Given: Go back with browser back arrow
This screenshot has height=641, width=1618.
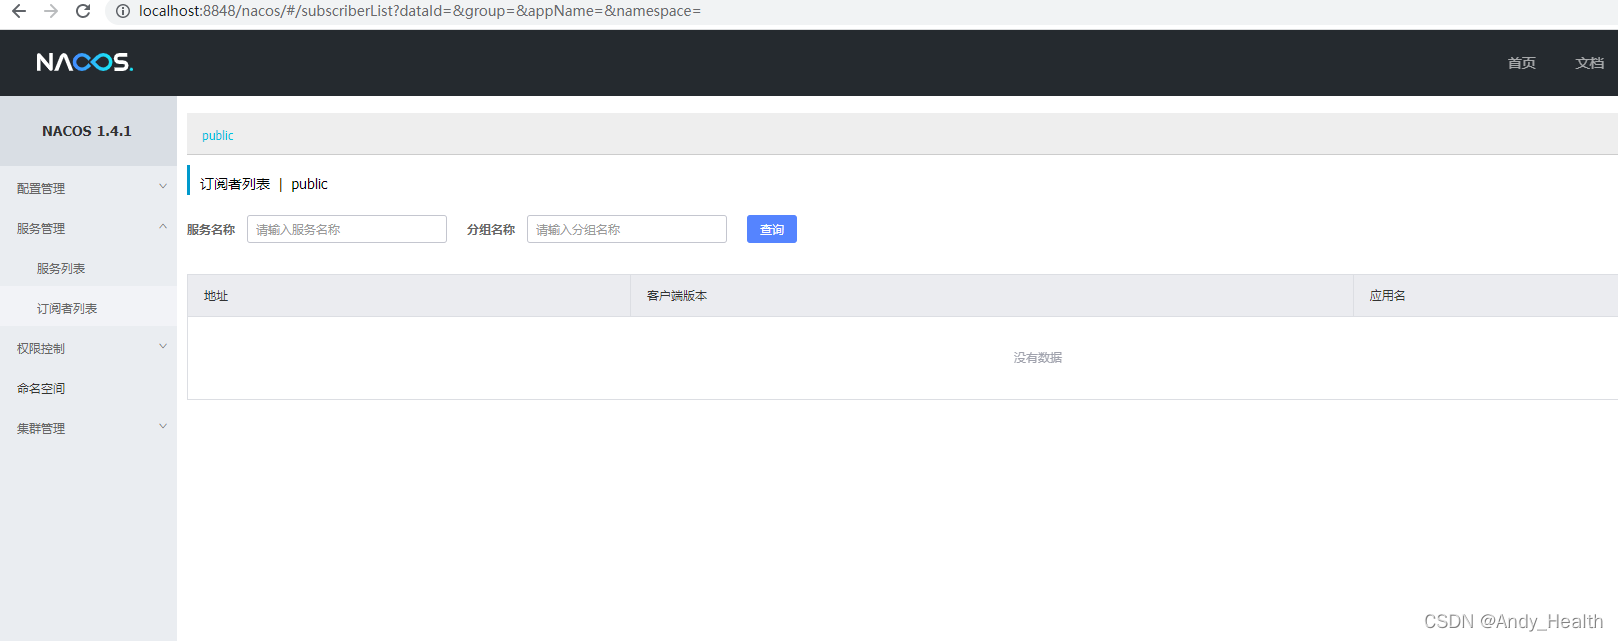Looking at the screenshot, I should [19, 11].
